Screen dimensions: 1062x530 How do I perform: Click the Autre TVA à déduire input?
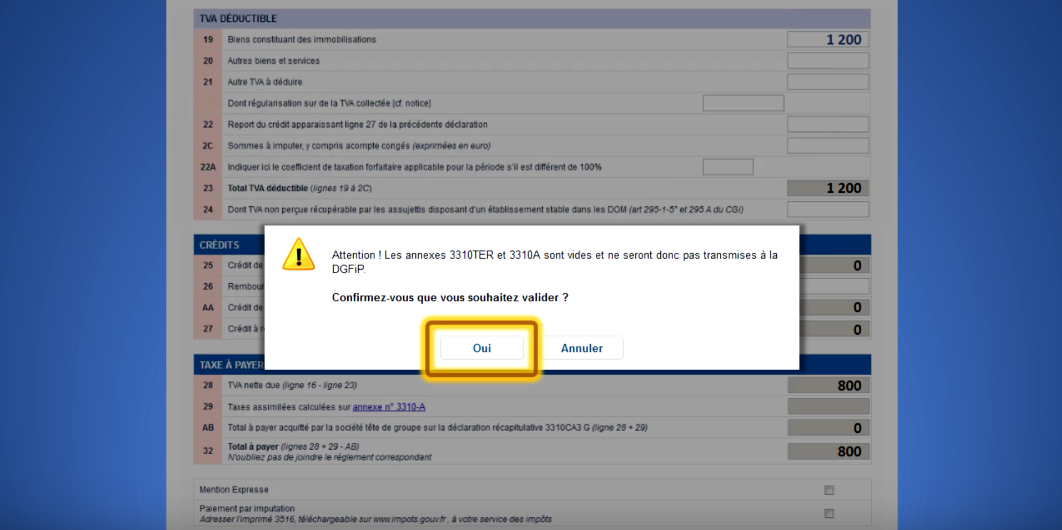pyautogui.click(x=827, y=82)
